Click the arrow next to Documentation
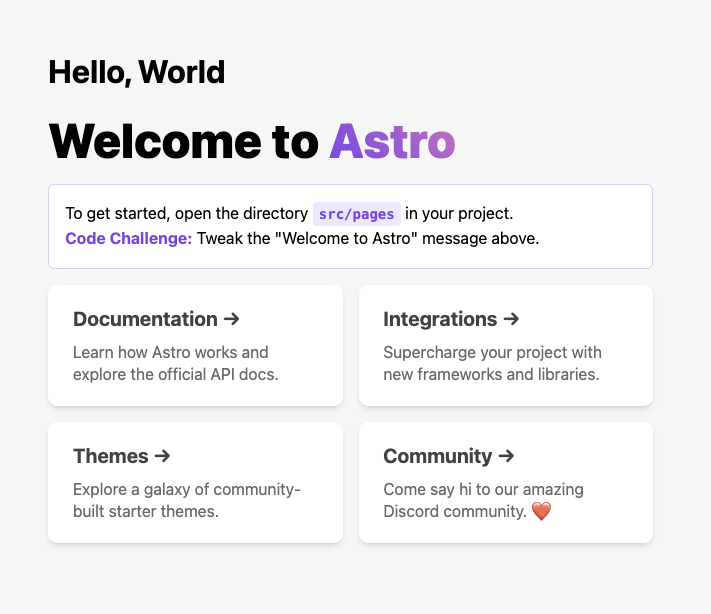711x614 pixels. point(232,319)
